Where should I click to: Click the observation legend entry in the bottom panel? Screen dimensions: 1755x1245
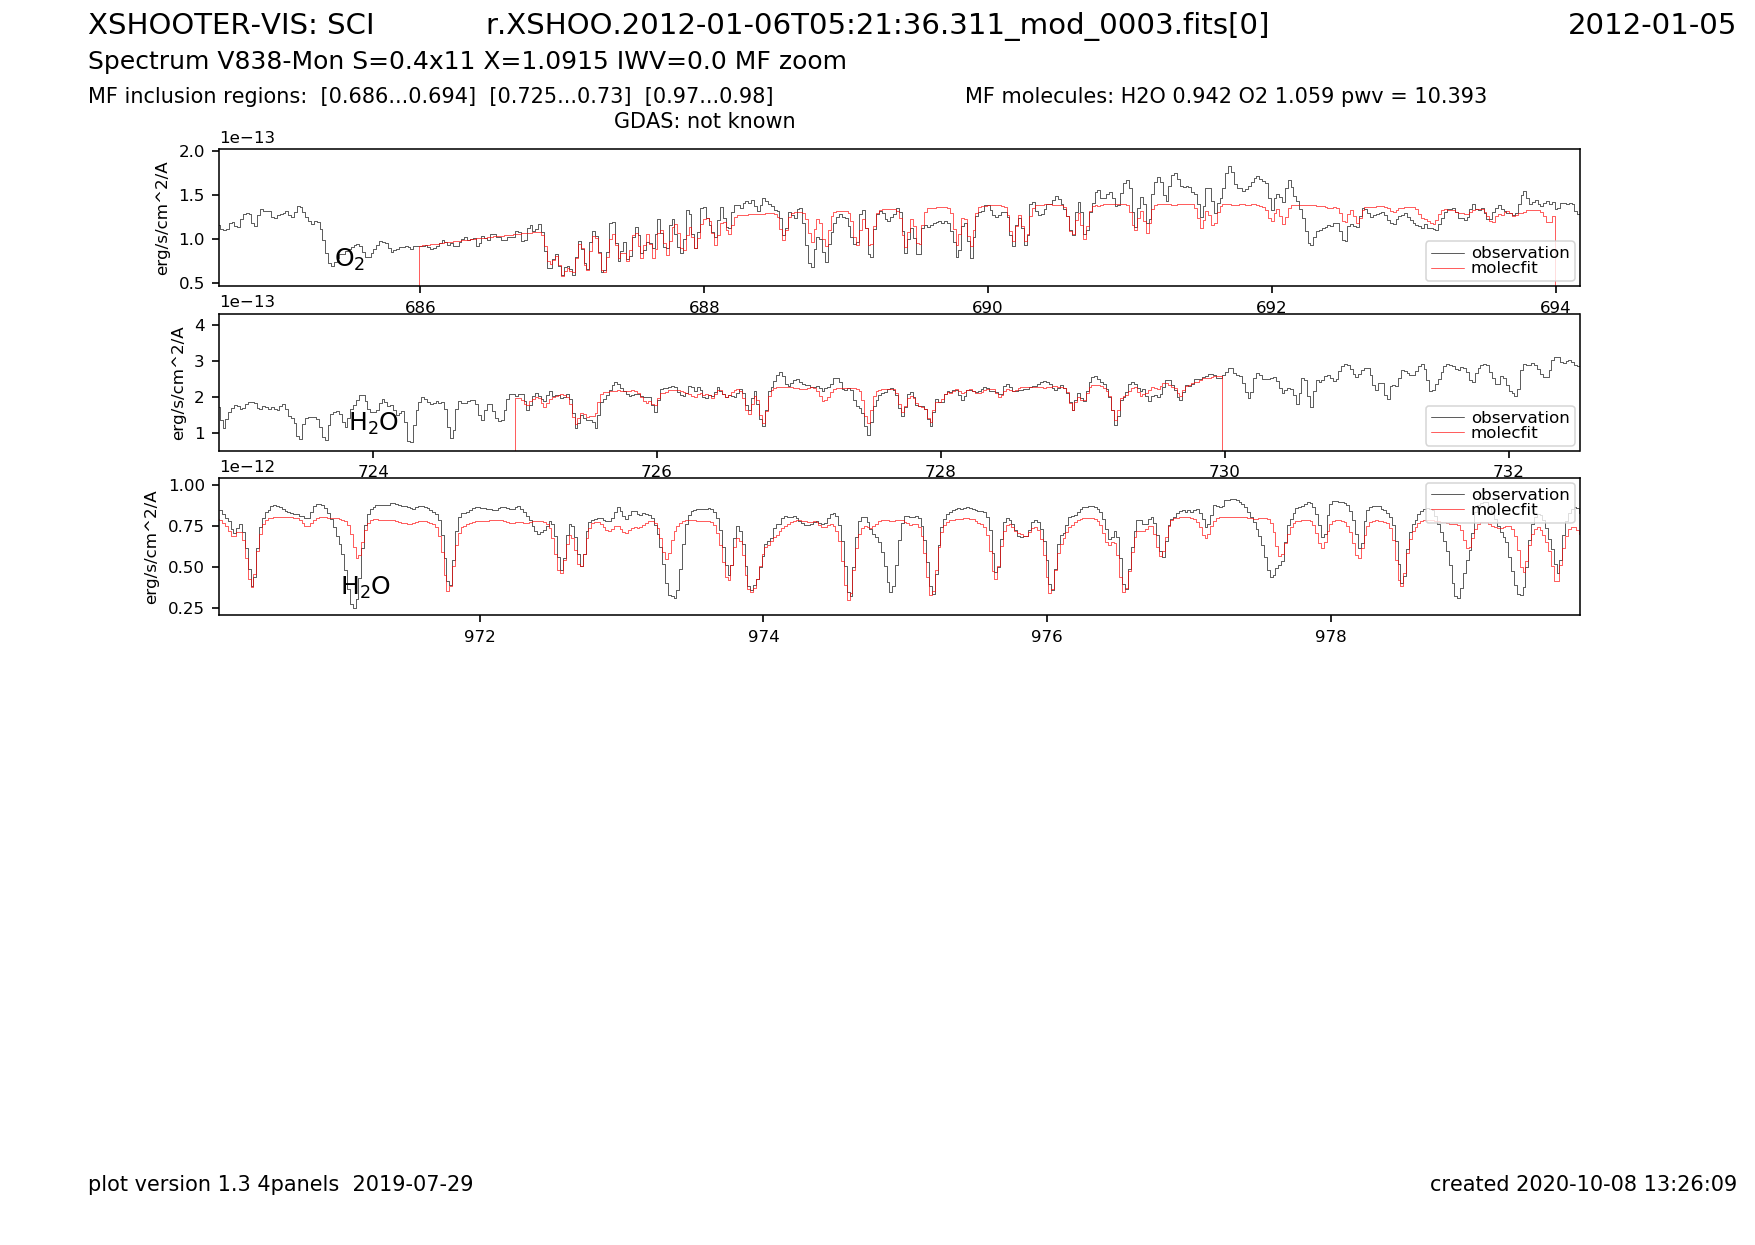coord(1519,495)
